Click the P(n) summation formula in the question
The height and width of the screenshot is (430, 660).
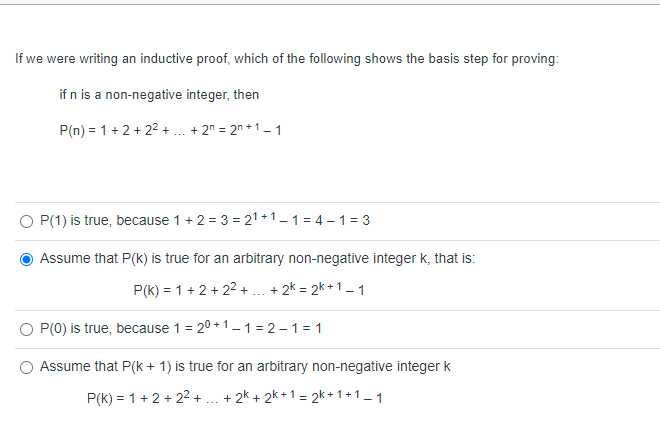[x=170, y=130]
